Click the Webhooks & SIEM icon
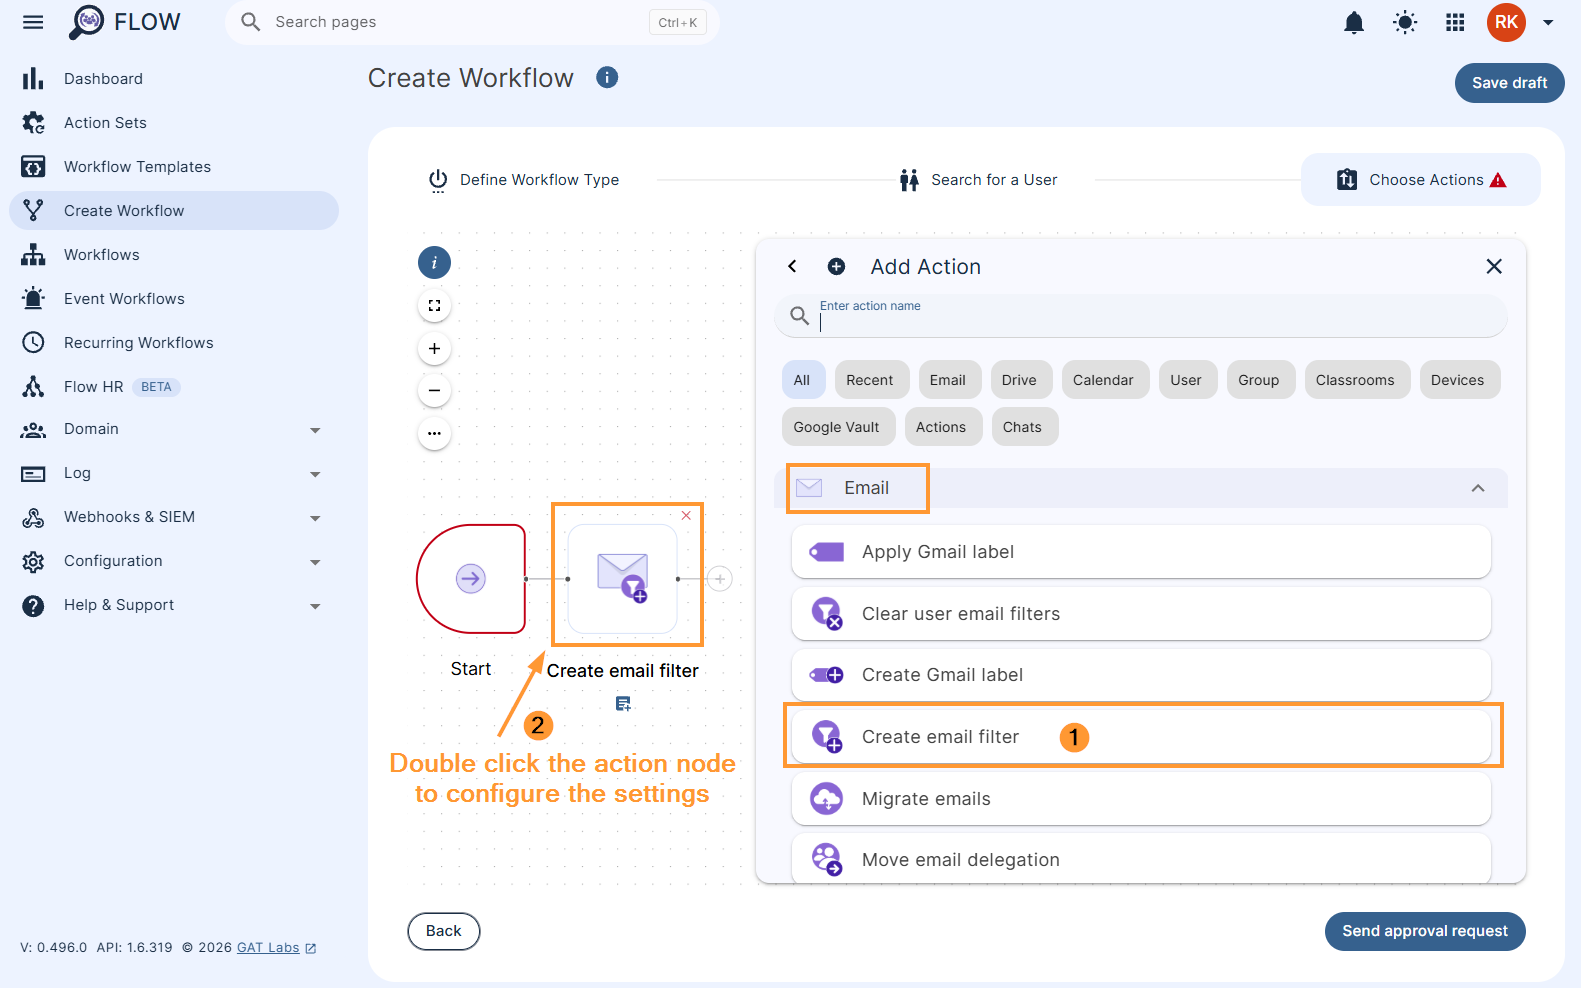 (33, 517)
